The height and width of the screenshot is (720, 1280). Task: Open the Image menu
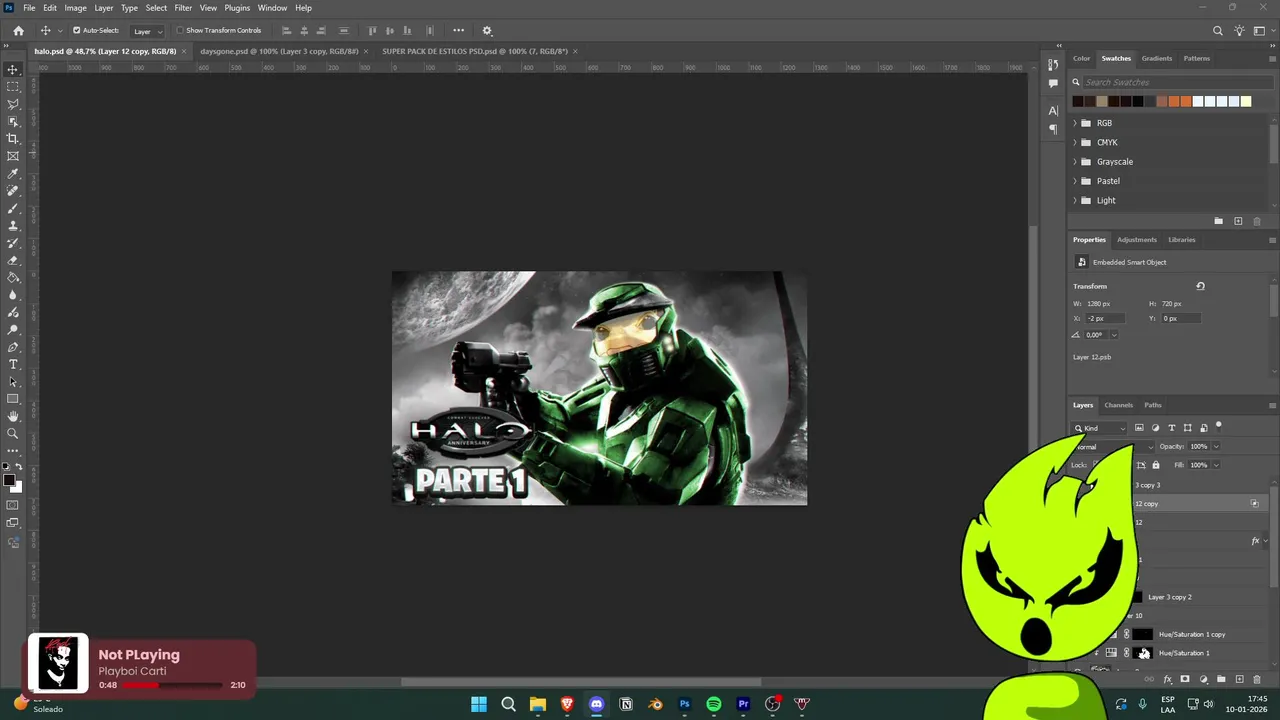click(x=76, y=8)
